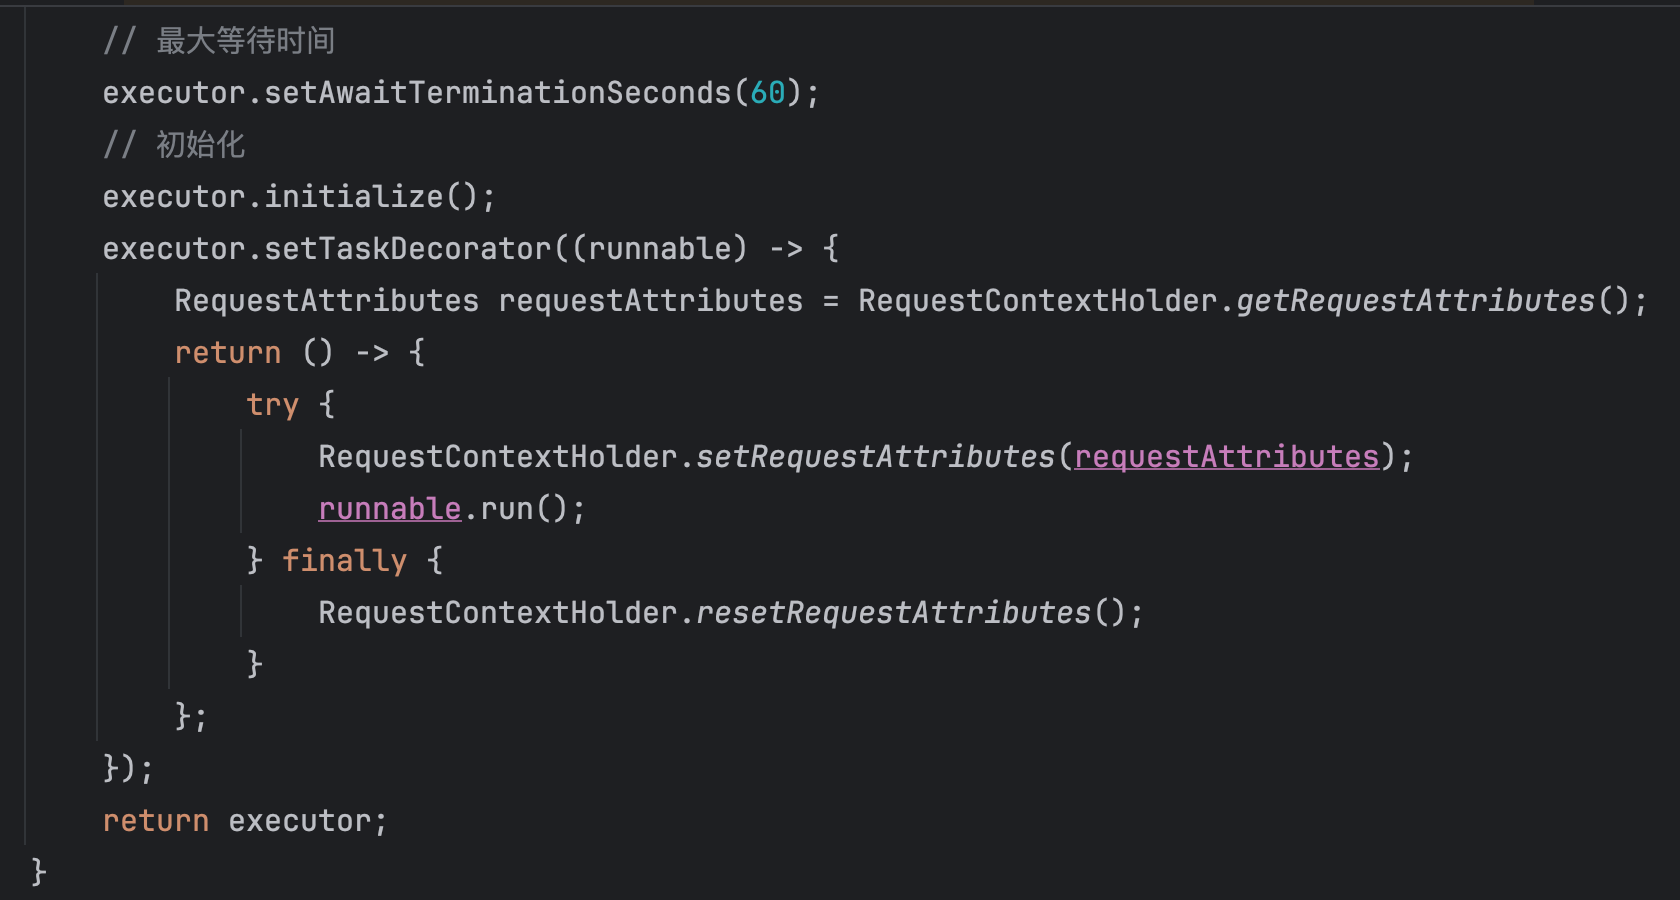Click the finally keyword
1680x900 pixels.
click(344, 561)
